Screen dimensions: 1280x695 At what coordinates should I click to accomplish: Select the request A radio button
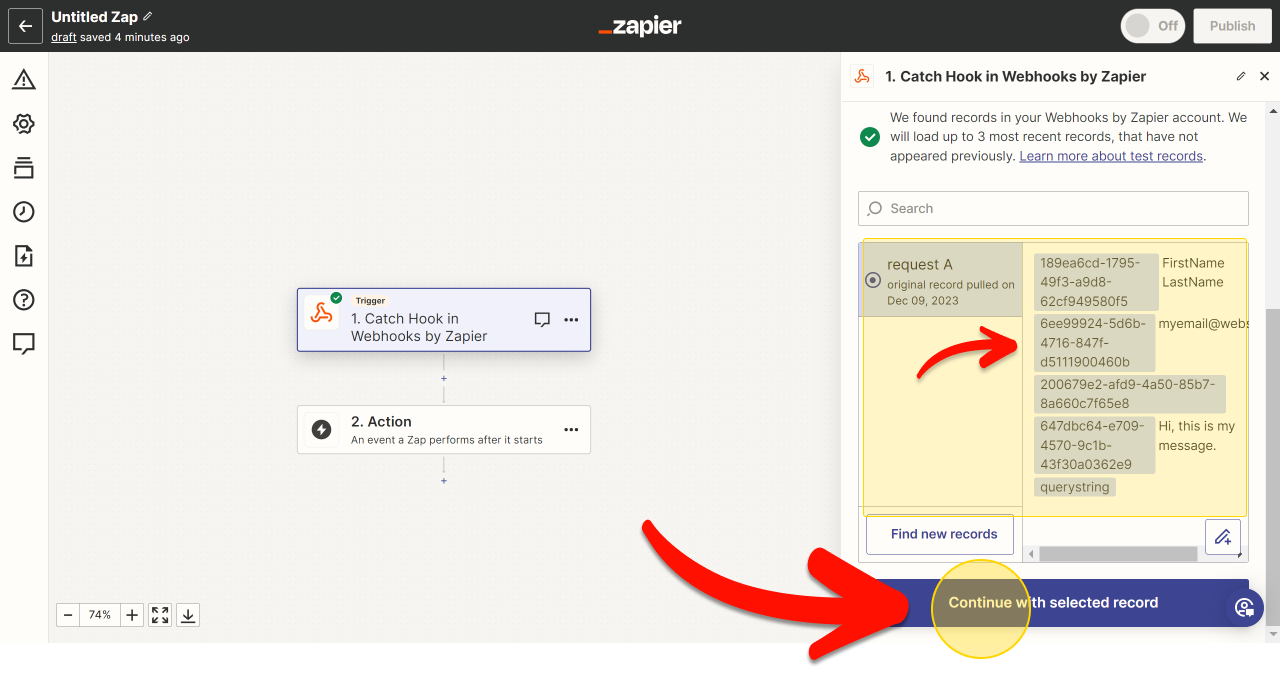point(872,280)
